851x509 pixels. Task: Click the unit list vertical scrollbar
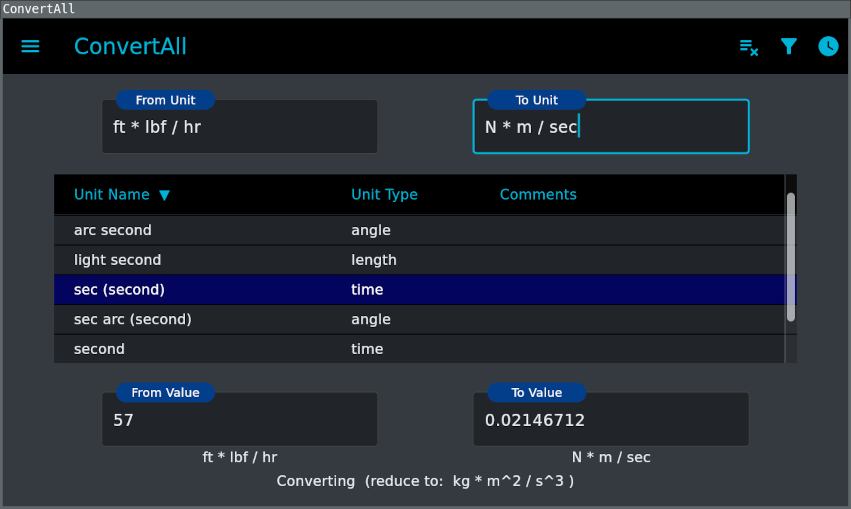pyautogui.click(x=791, y=257)
